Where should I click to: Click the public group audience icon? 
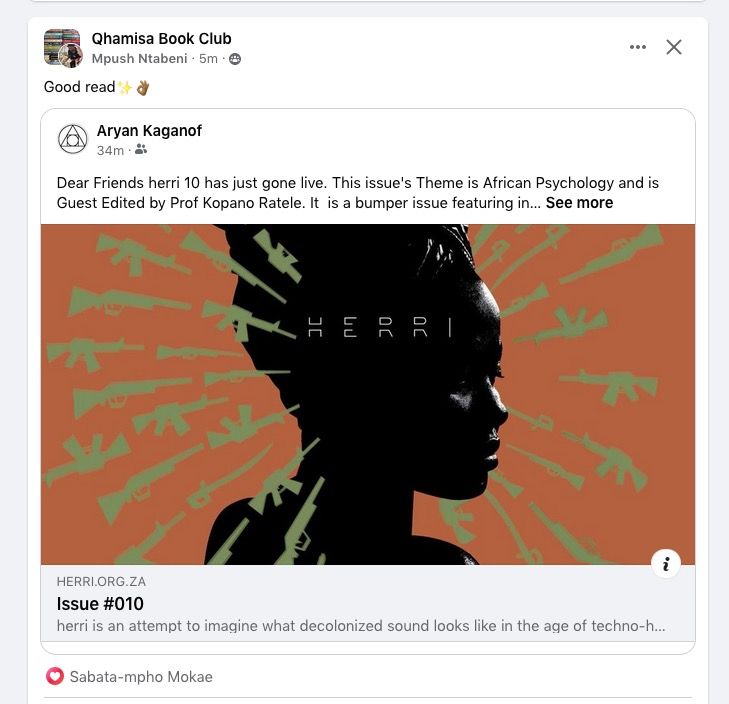[235, 59]
